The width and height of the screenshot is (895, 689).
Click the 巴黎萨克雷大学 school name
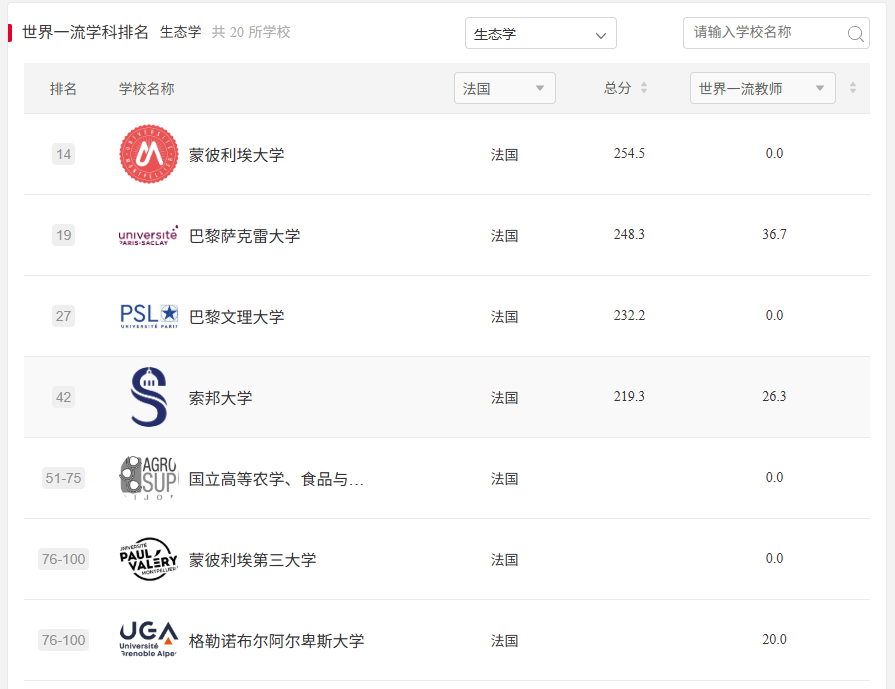(x=245, y=234)
